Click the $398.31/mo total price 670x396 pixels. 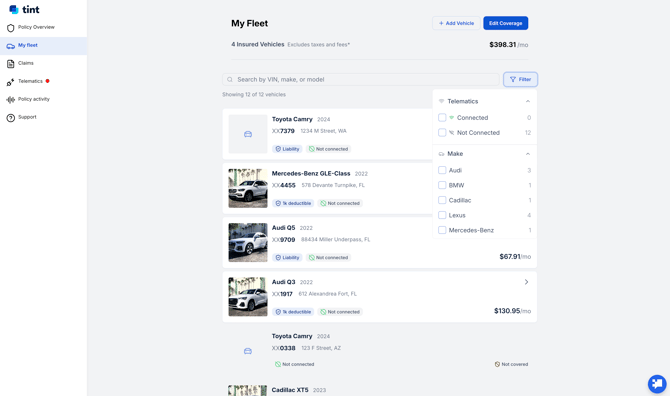pyautogui.click(x=508, y=45)
